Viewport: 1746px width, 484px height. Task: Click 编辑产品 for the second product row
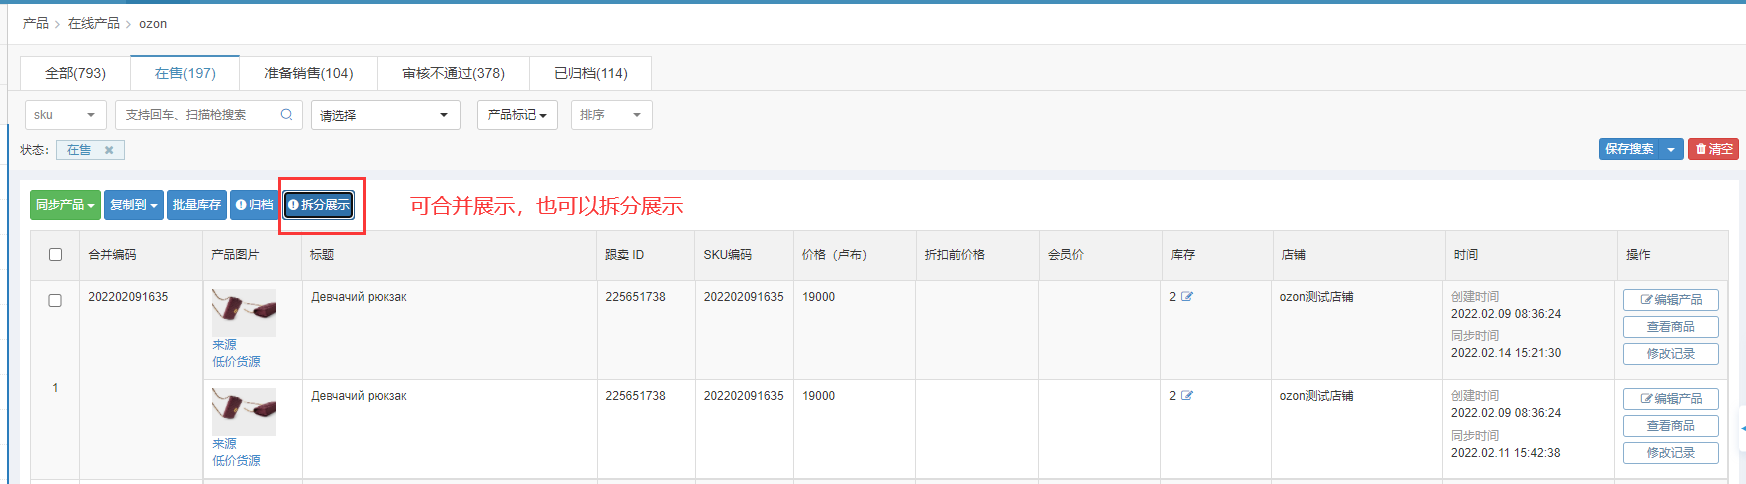[x=1670, y=399]
